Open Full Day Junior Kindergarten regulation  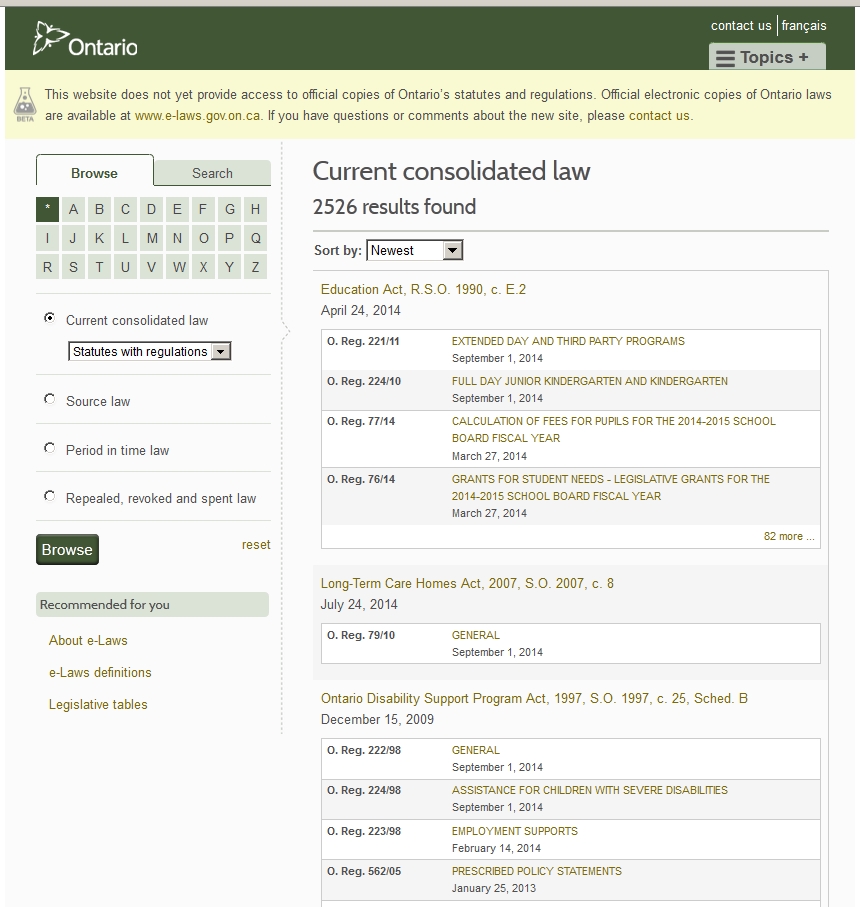tap(589, 381)
